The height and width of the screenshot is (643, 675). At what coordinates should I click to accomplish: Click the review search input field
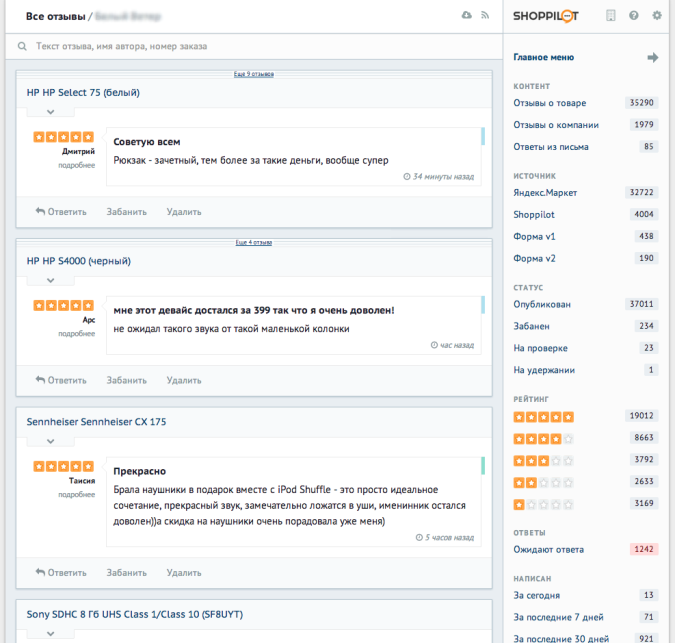pos(254,46)
